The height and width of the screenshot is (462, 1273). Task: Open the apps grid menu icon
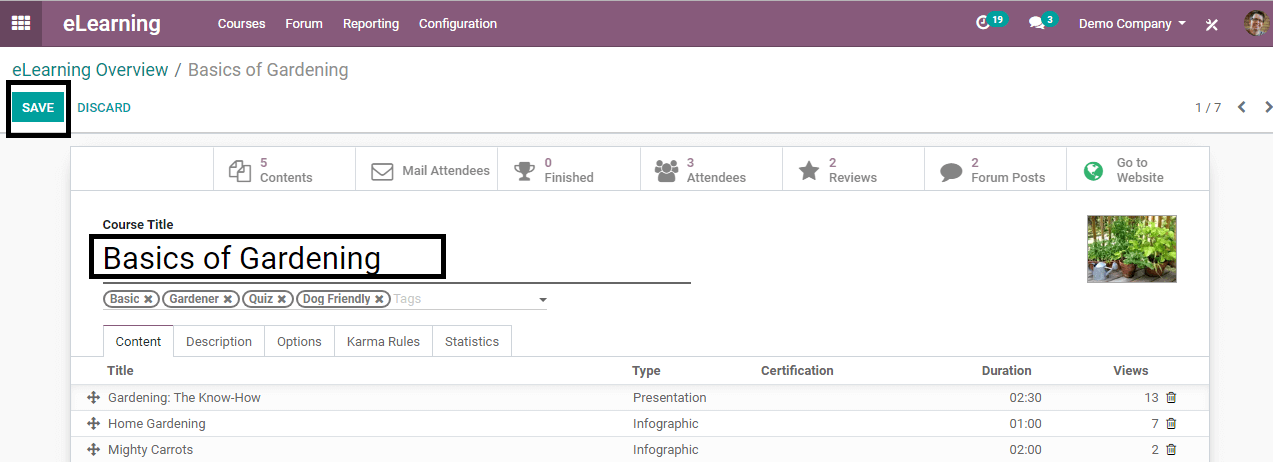pos(20,23)
